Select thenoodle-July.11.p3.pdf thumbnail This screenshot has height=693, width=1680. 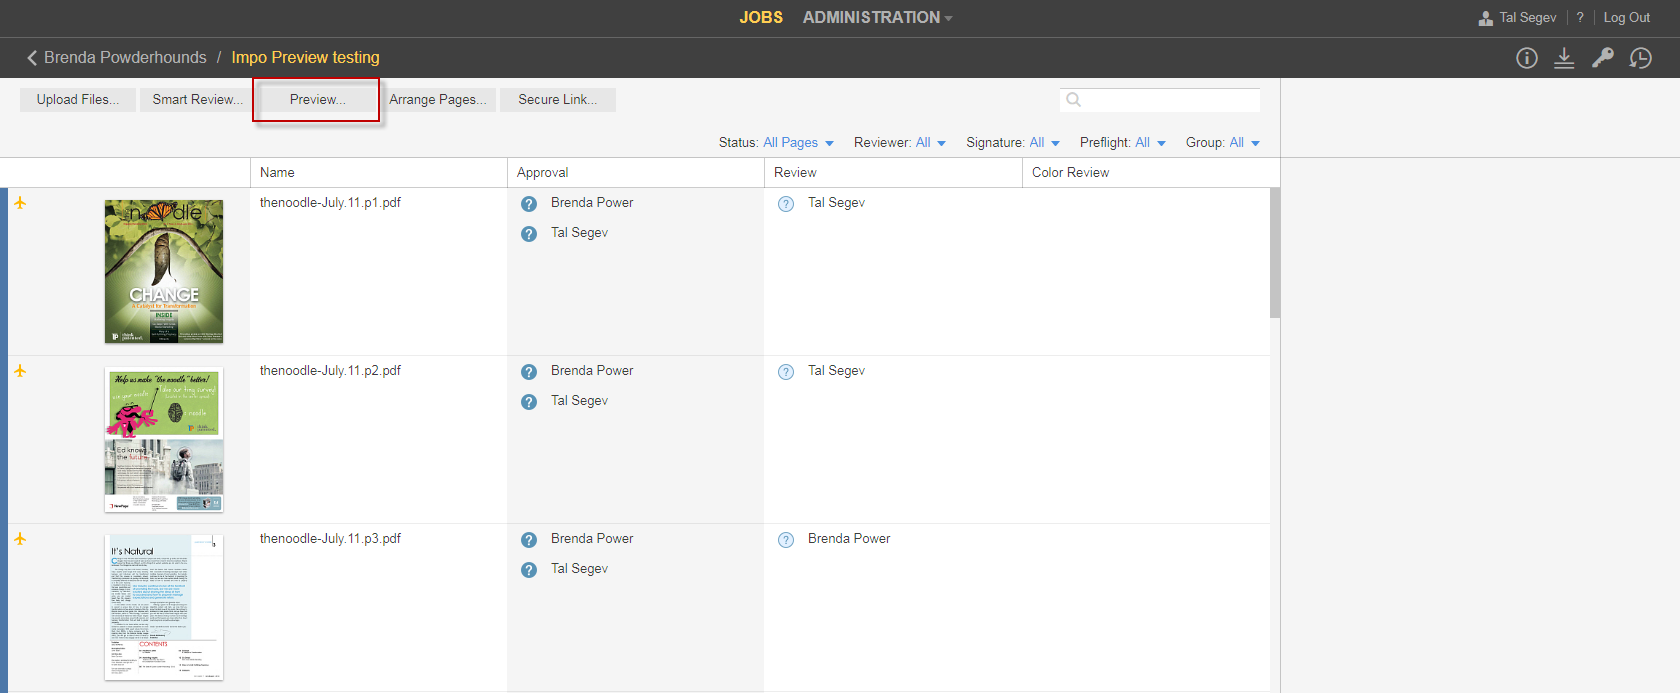[164, 607]
